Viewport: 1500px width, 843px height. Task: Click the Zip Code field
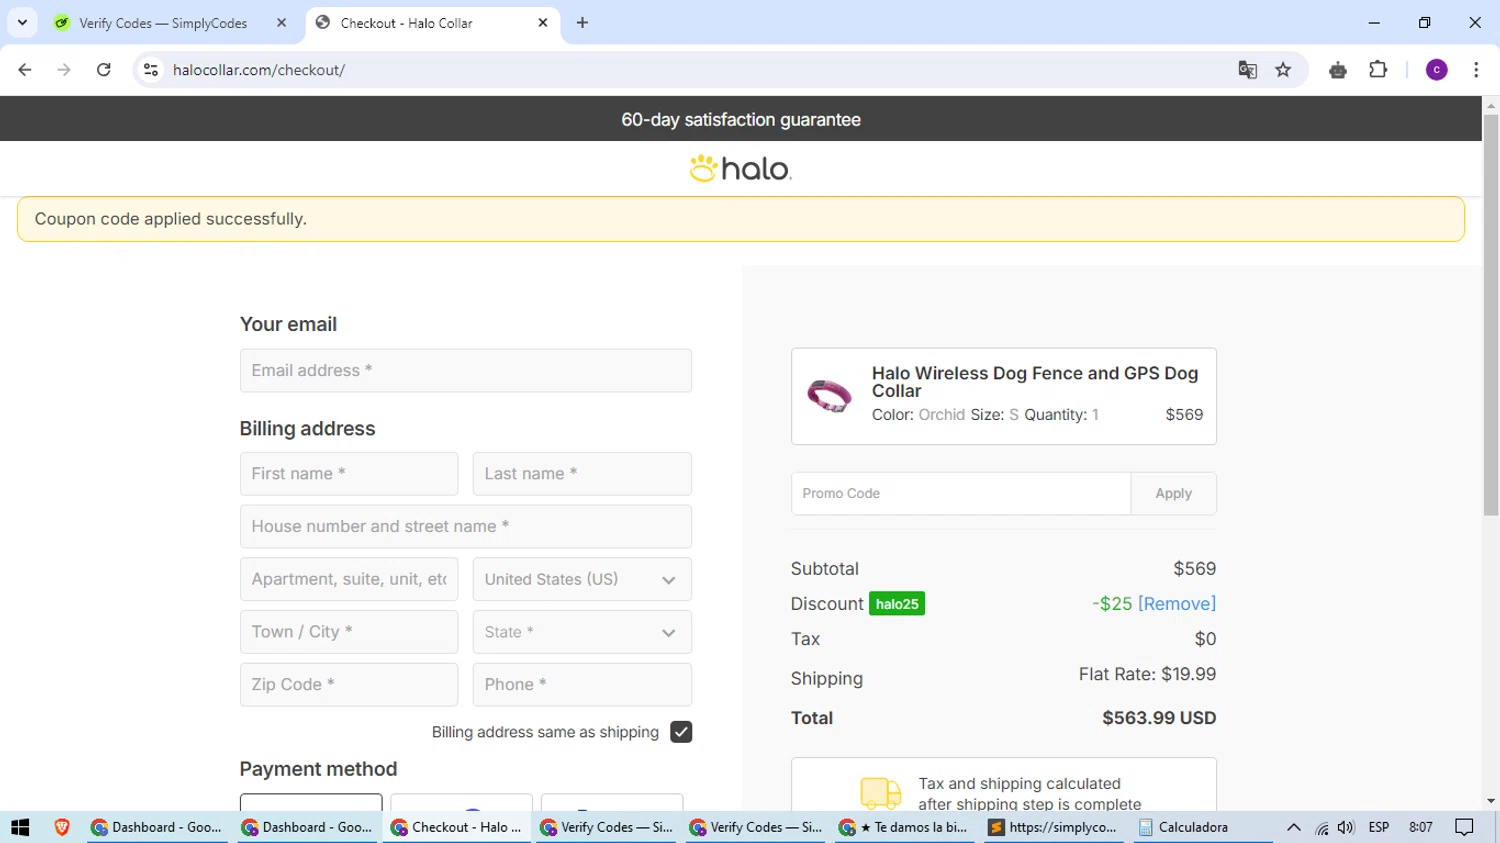349,685
